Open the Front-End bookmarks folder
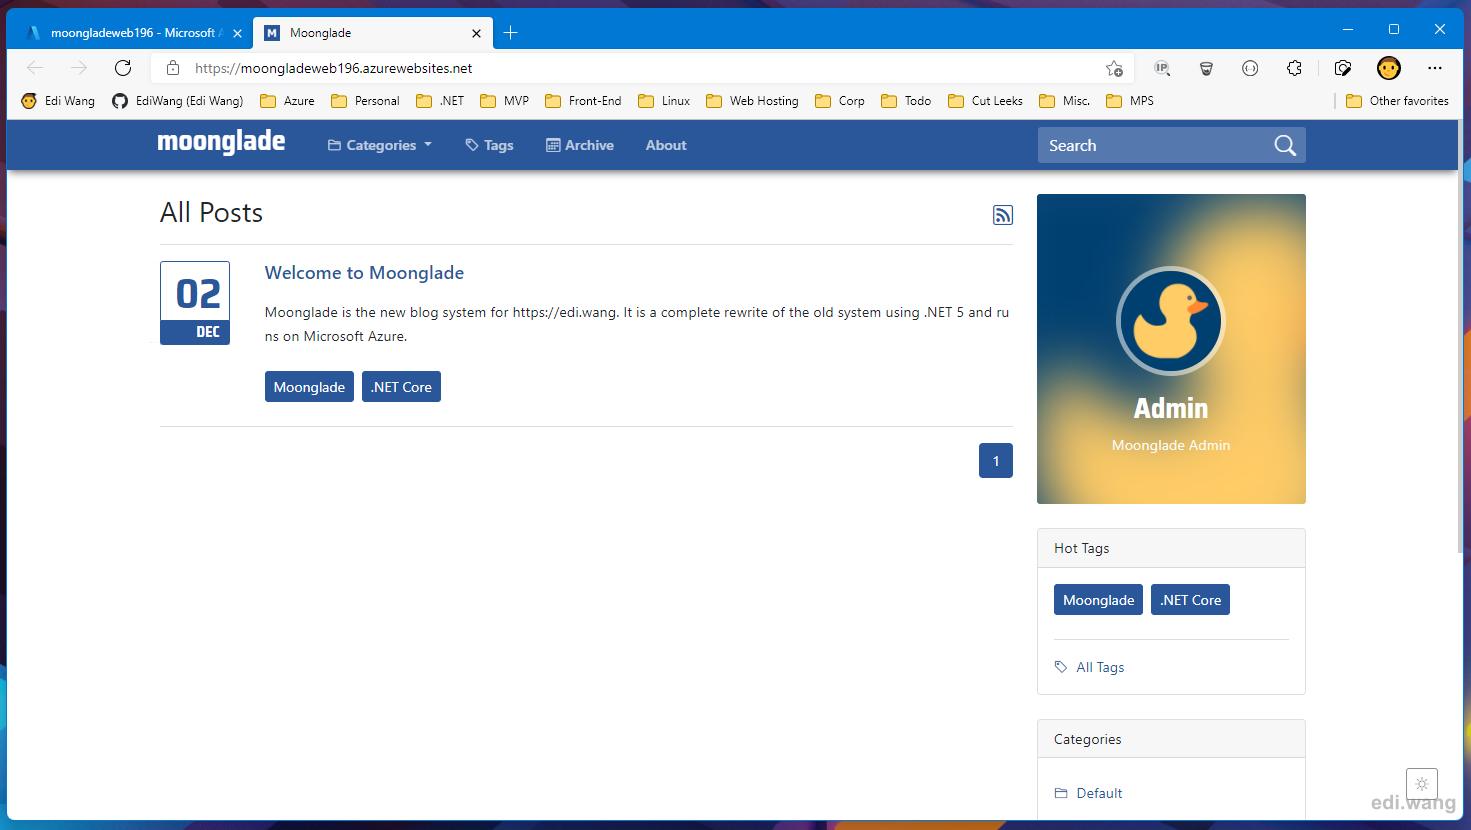This screenshot has width=1471, height=830. coord(583,101)
